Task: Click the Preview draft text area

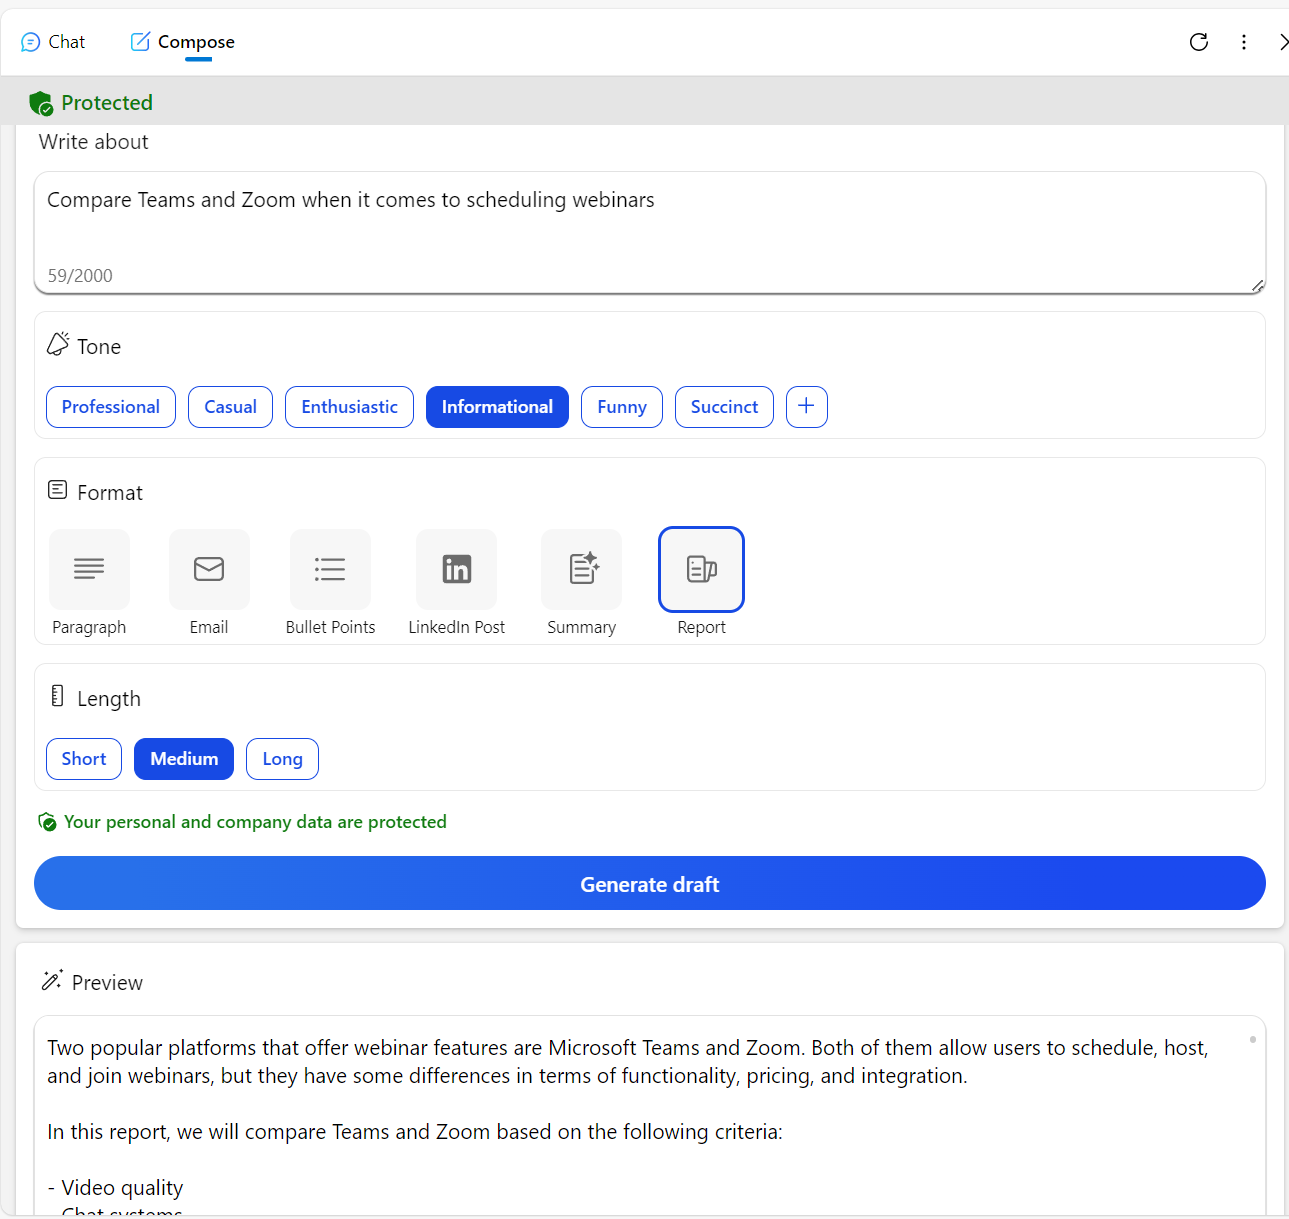Action: 650,1115
